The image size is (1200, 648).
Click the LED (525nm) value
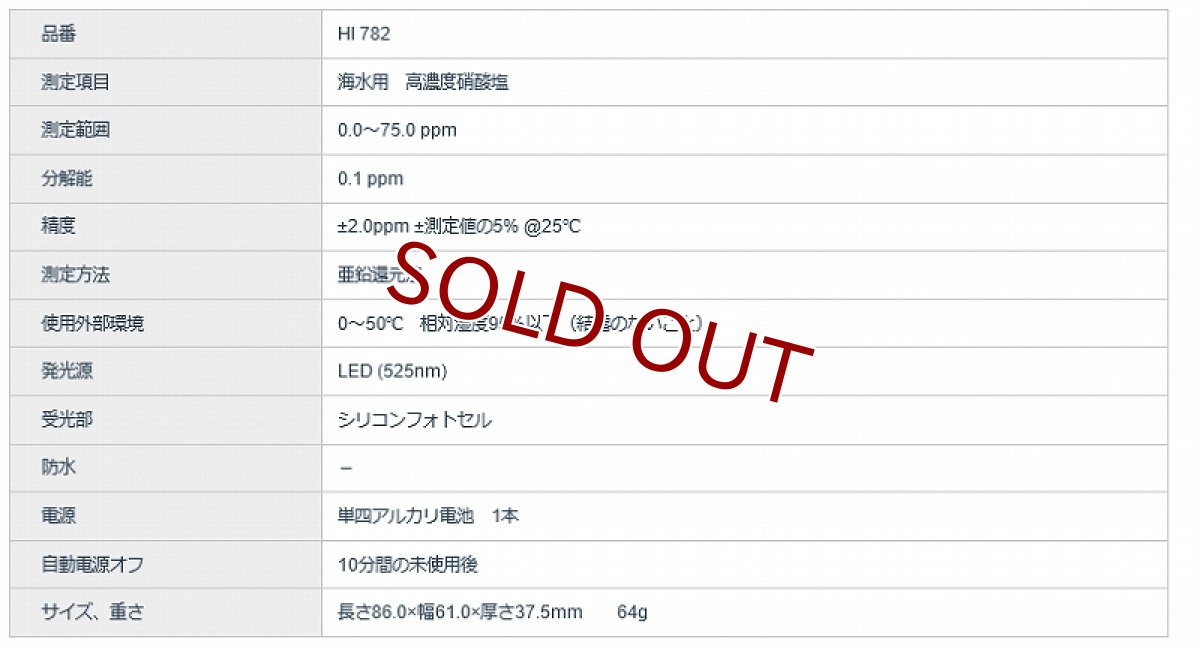392,371
